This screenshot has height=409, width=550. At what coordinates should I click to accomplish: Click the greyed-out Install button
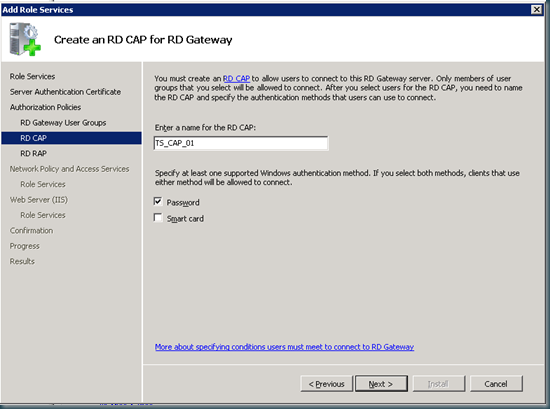(x=438, y=384)
